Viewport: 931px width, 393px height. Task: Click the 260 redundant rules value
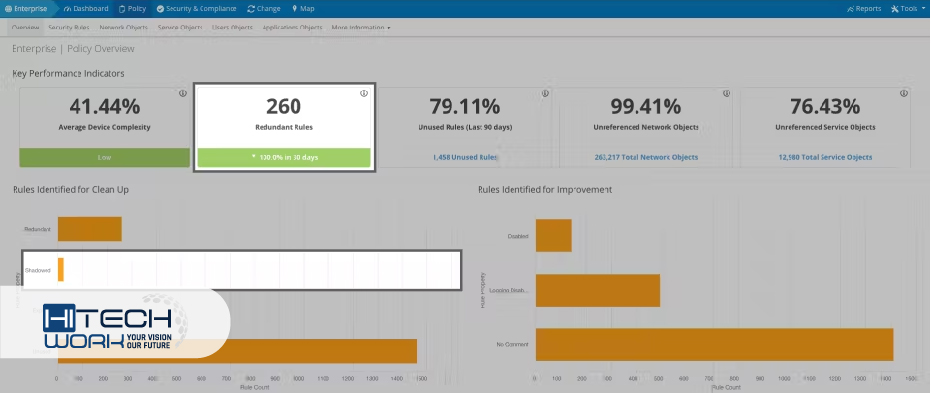284,107
